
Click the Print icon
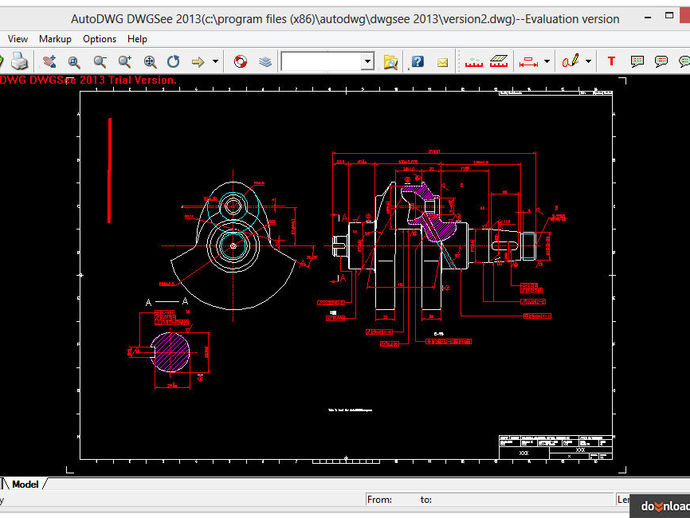click(20, 61)
